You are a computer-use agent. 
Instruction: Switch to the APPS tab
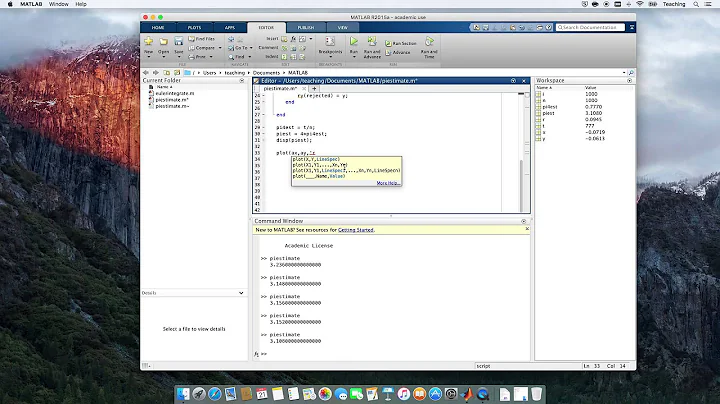tap(230, 28)
